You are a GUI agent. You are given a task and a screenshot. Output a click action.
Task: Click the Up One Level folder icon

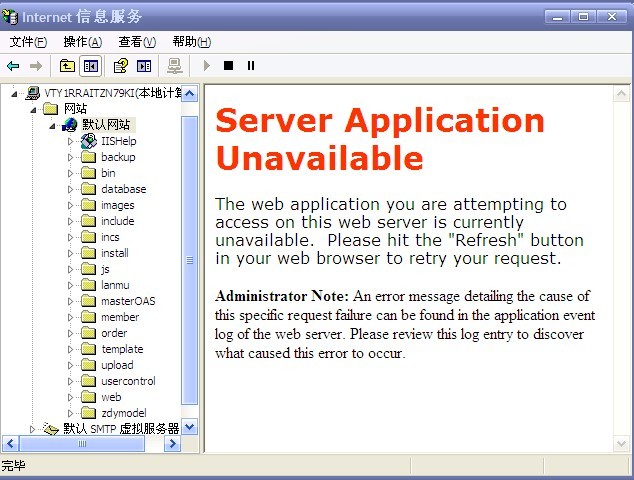coord(67,66)
